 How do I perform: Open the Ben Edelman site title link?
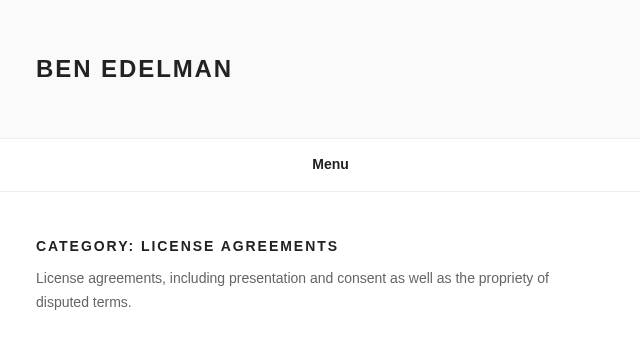134,69
